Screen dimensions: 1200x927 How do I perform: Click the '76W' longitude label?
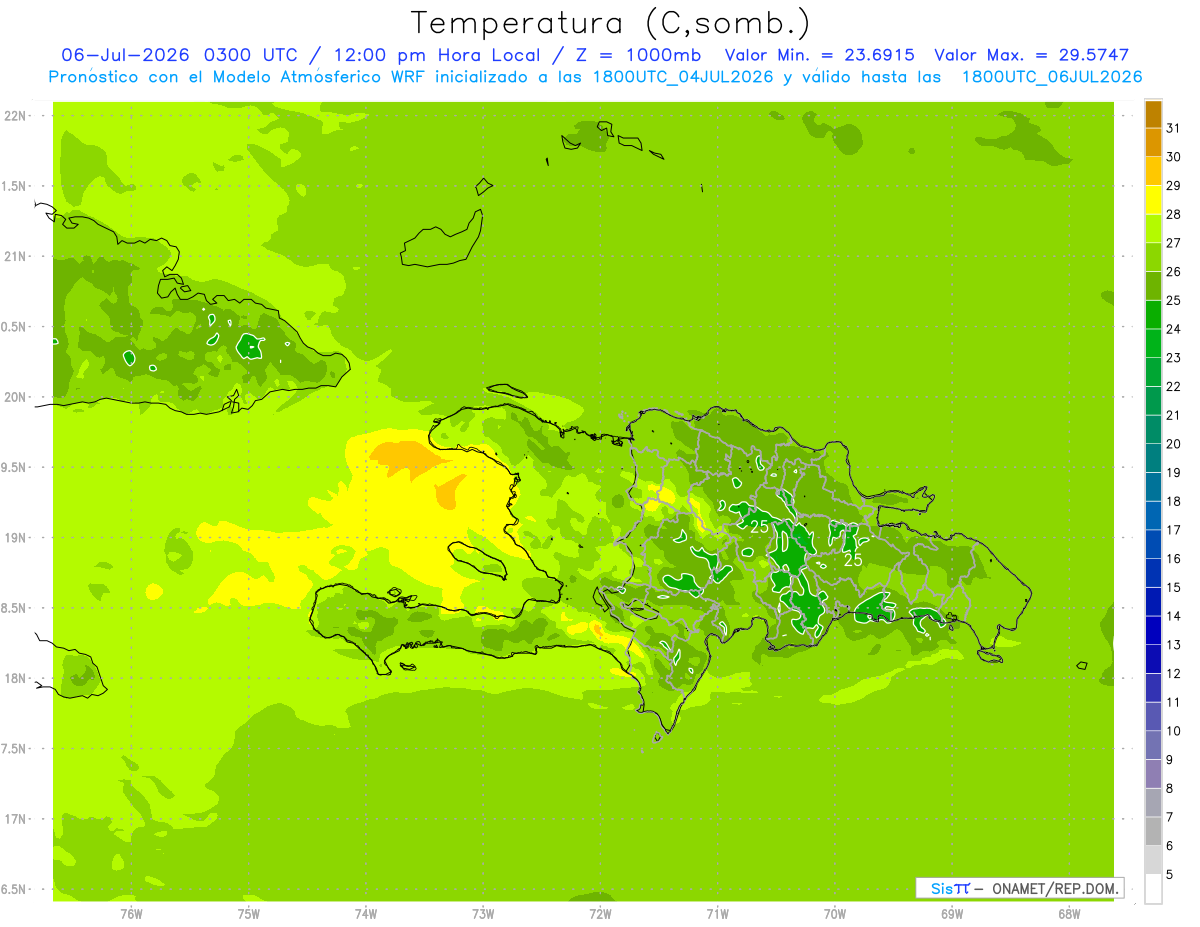click(131, 914)
